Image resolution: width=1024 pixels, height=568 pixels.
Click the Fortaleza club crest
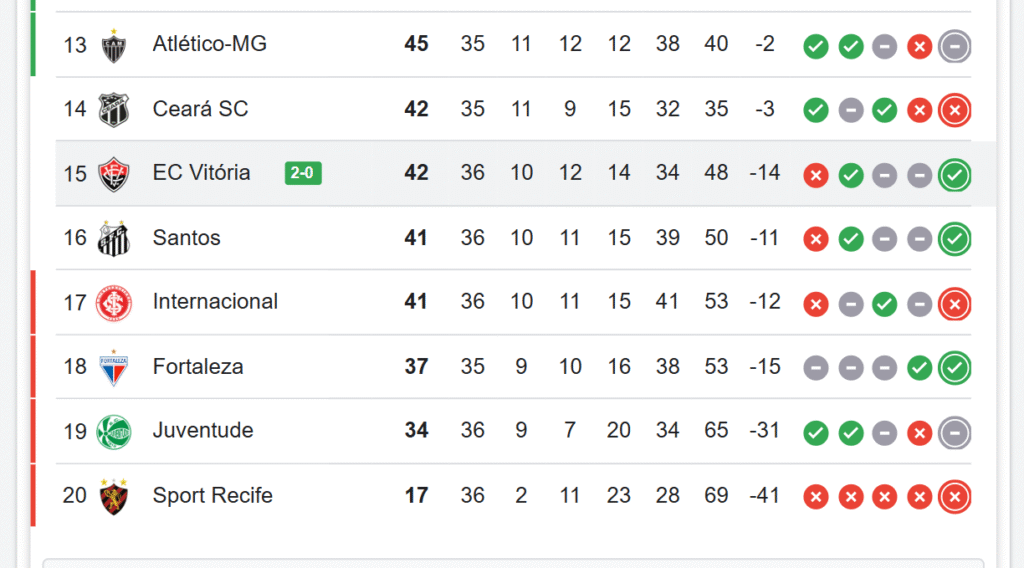[114, 367]
